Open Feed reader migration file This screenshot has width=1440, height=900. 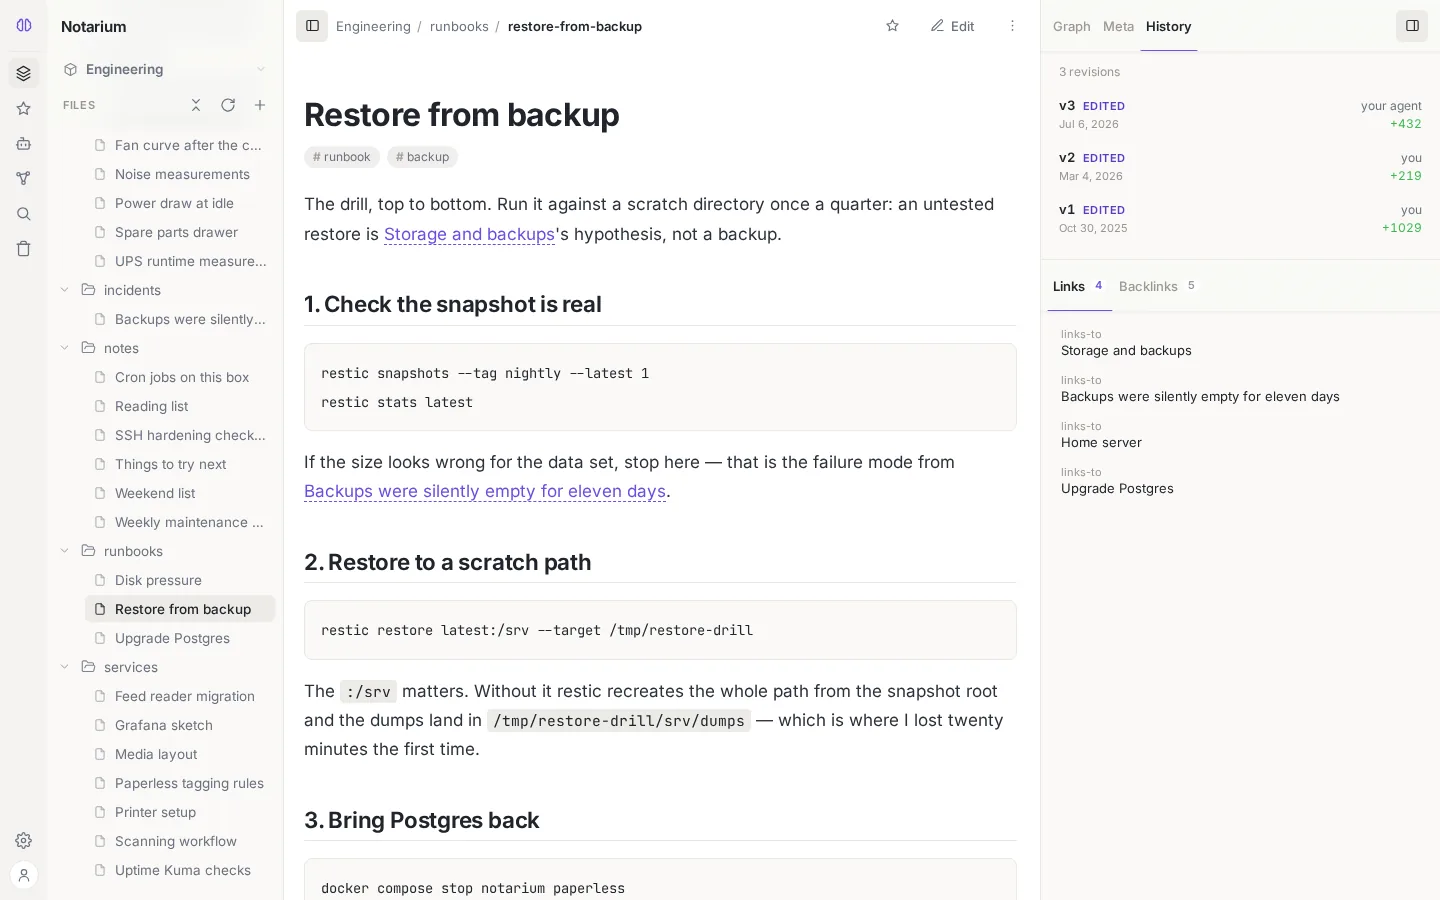point(180,696)
